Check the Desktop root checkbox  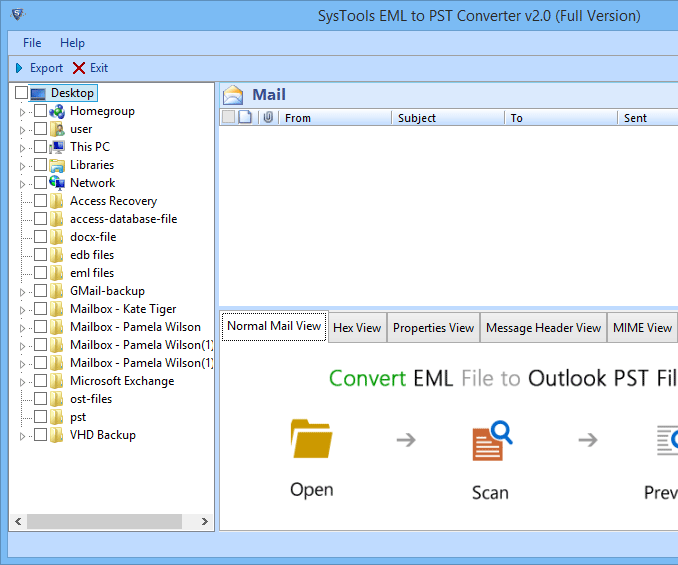click(x=21, y=93)
